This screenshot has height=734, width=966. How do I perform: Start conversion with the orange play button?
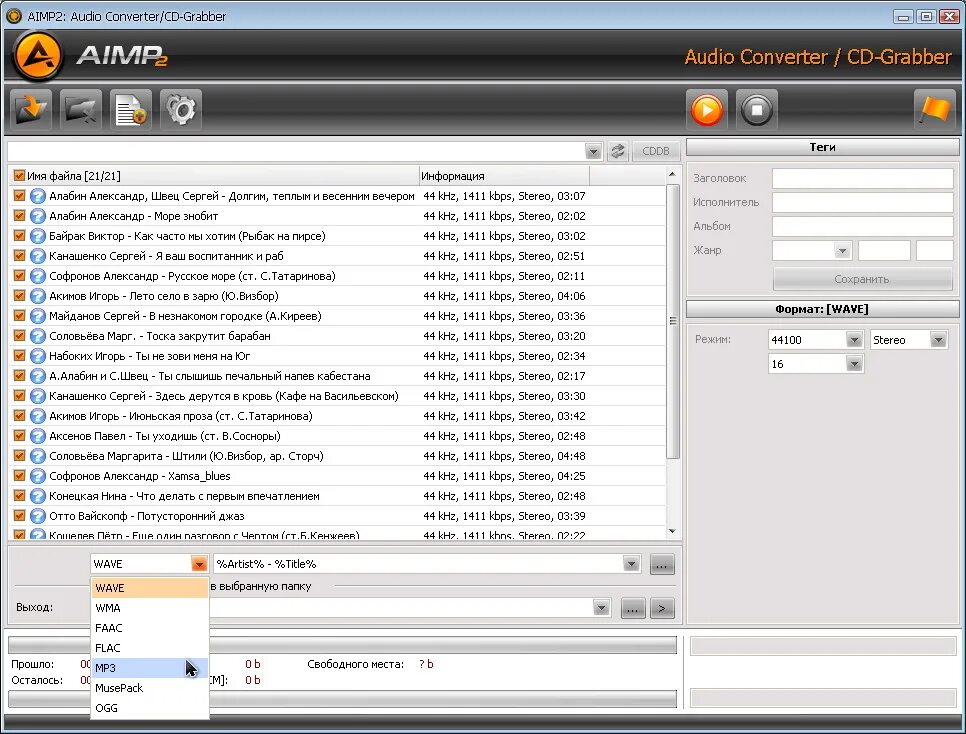707,110
